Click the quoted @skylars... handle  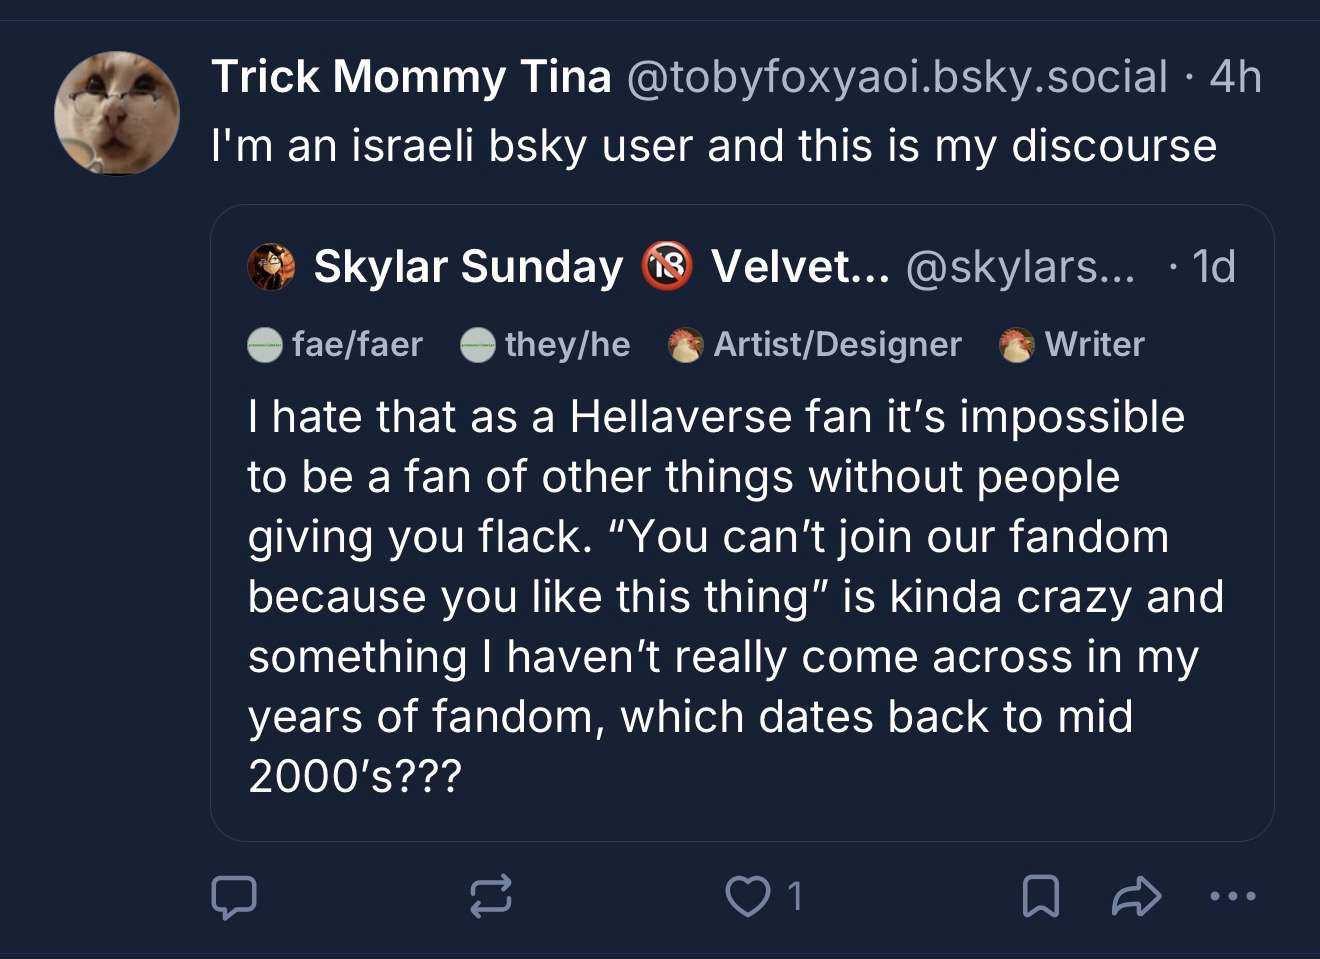pyautogui.click(x=1020, y=267)
